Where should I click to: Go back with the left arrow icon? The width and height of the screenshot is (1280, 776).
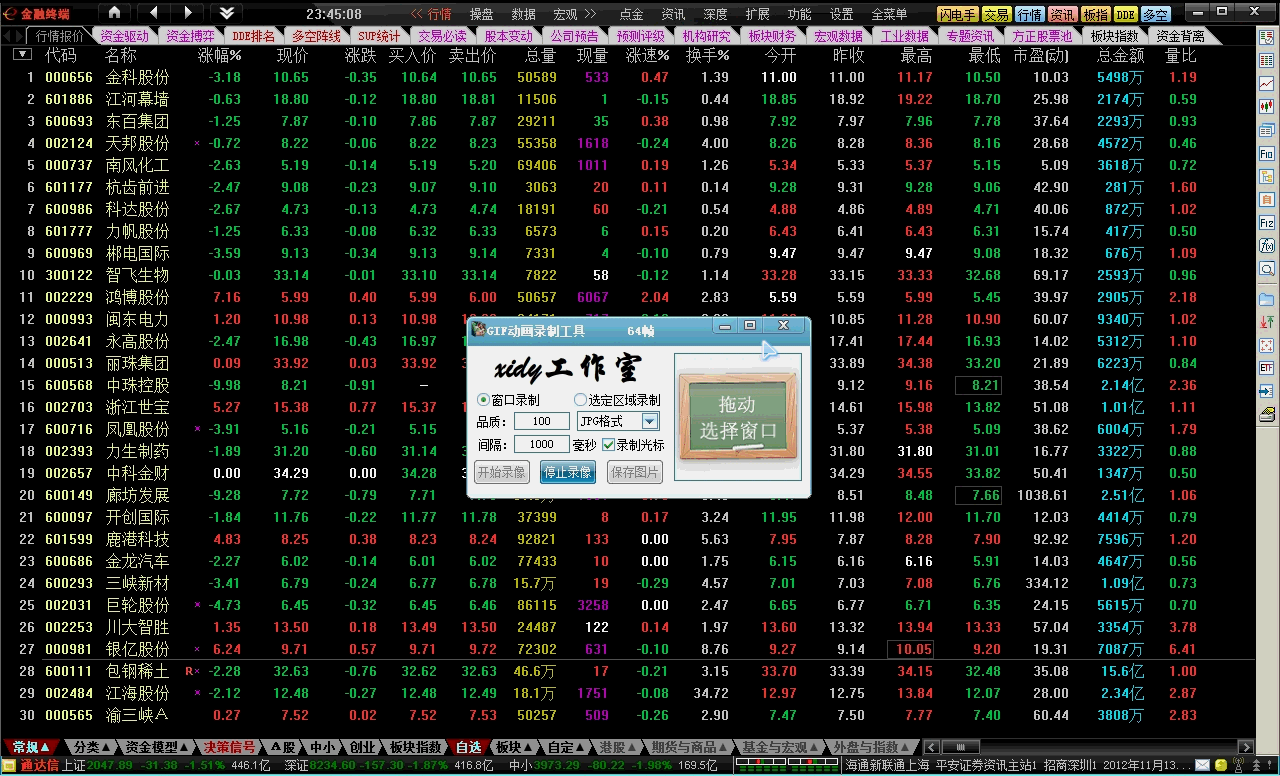(153, 13)
